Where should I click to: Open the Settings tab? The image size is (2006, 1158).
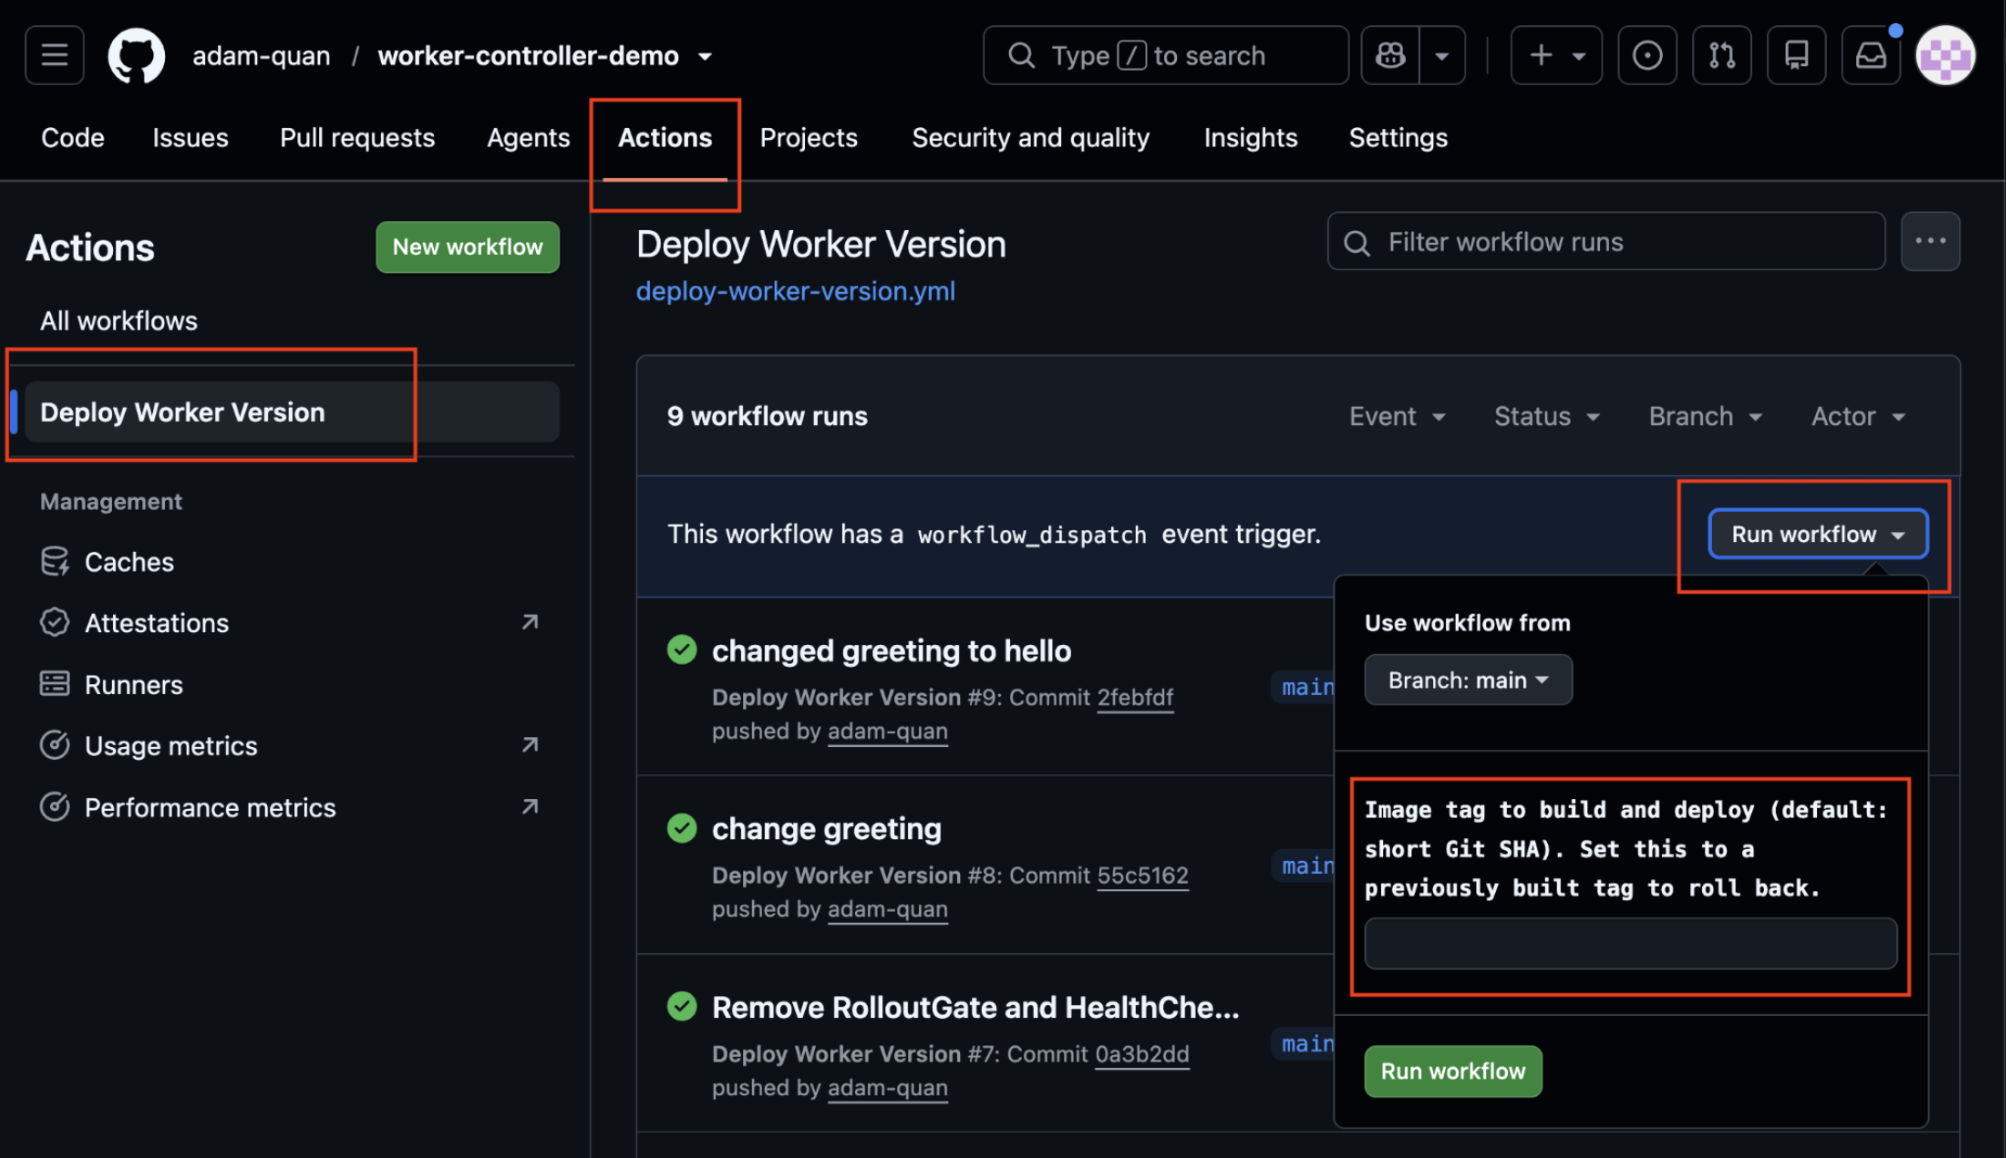1398,137
